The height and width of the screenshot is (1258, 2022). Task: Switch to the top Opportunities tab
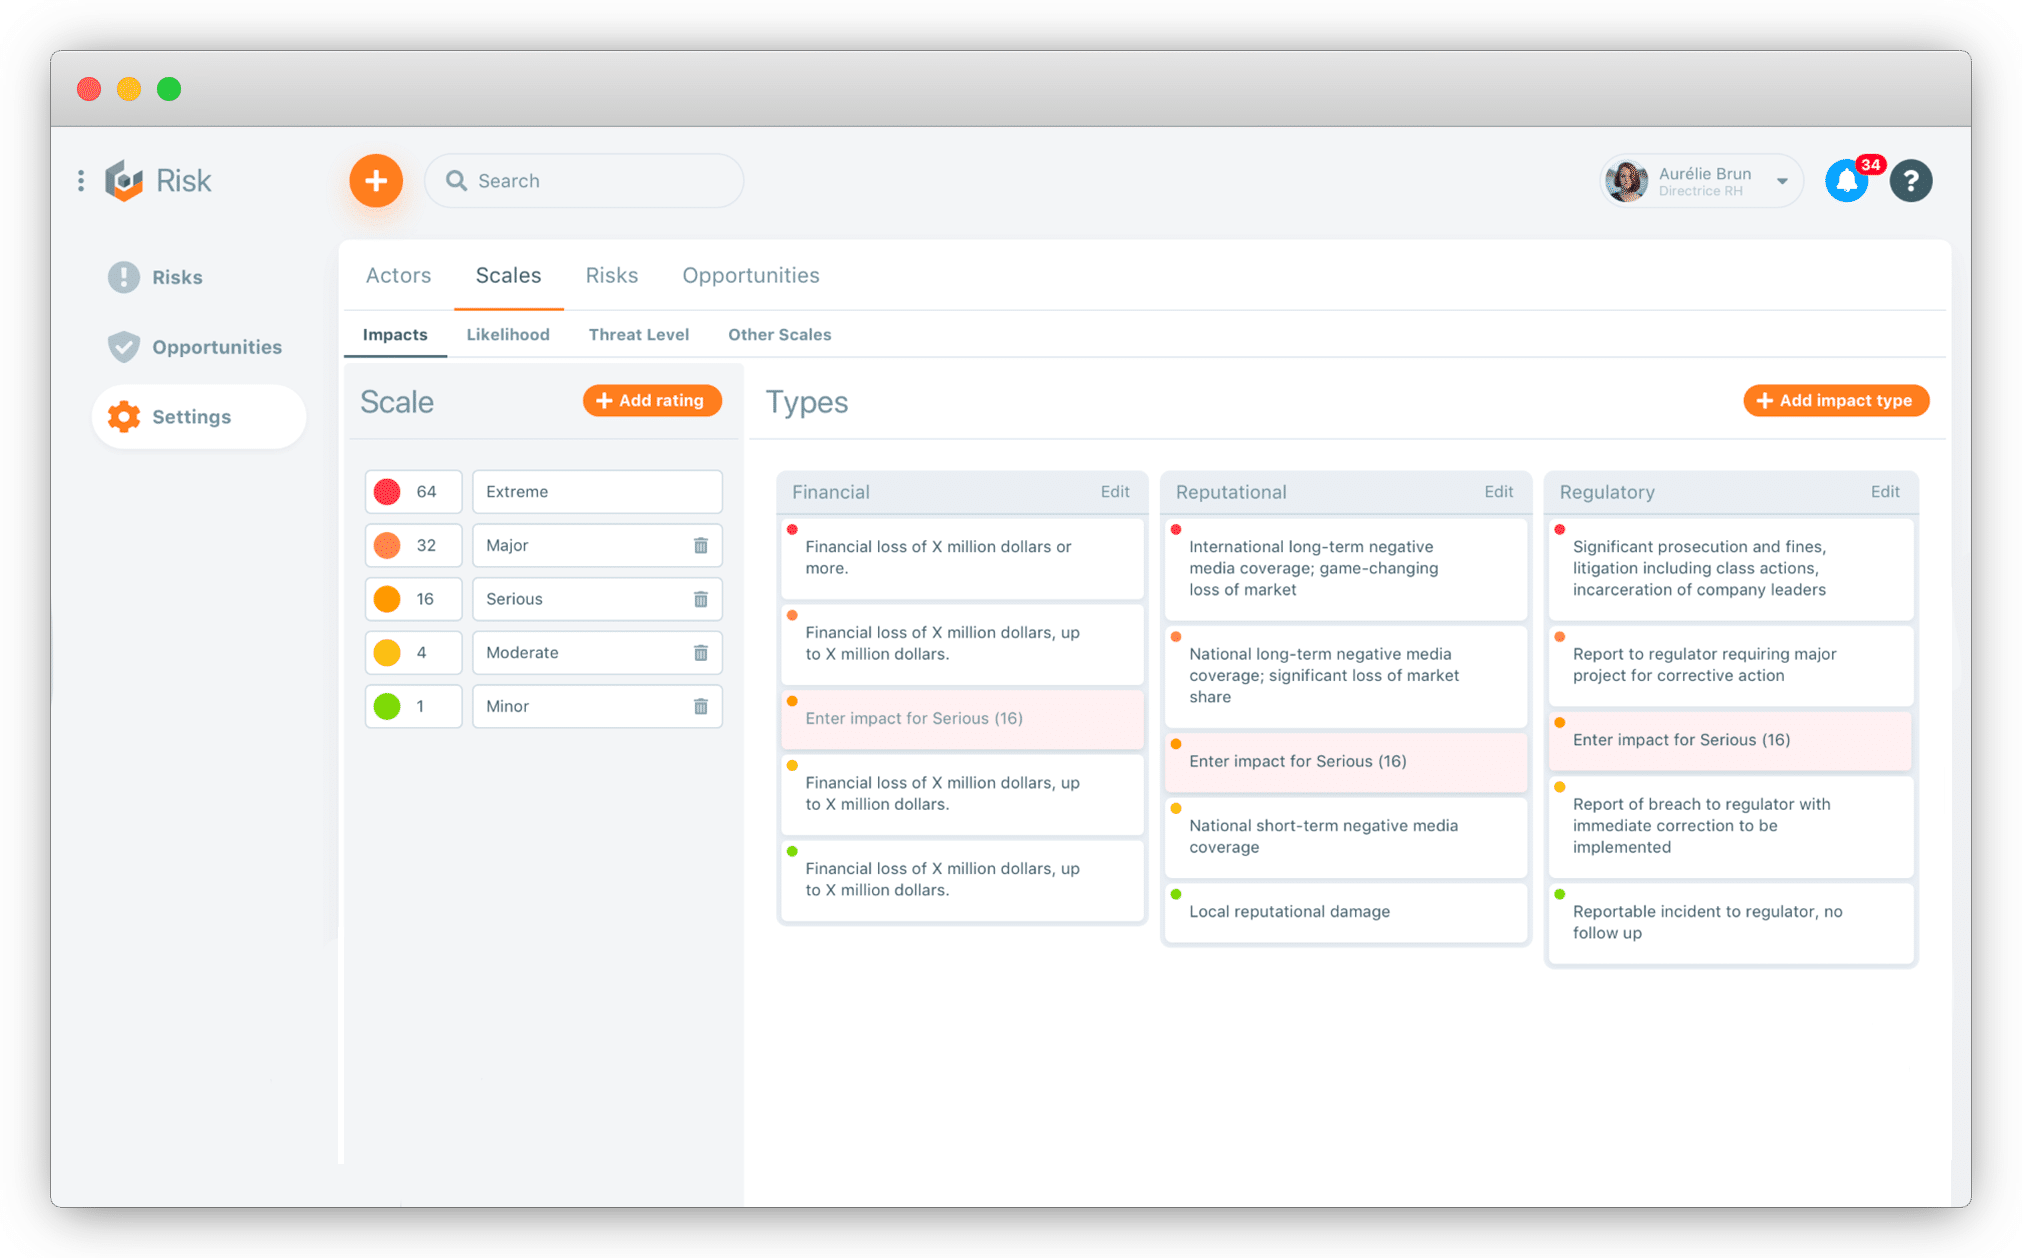click(x=751, y=275)
